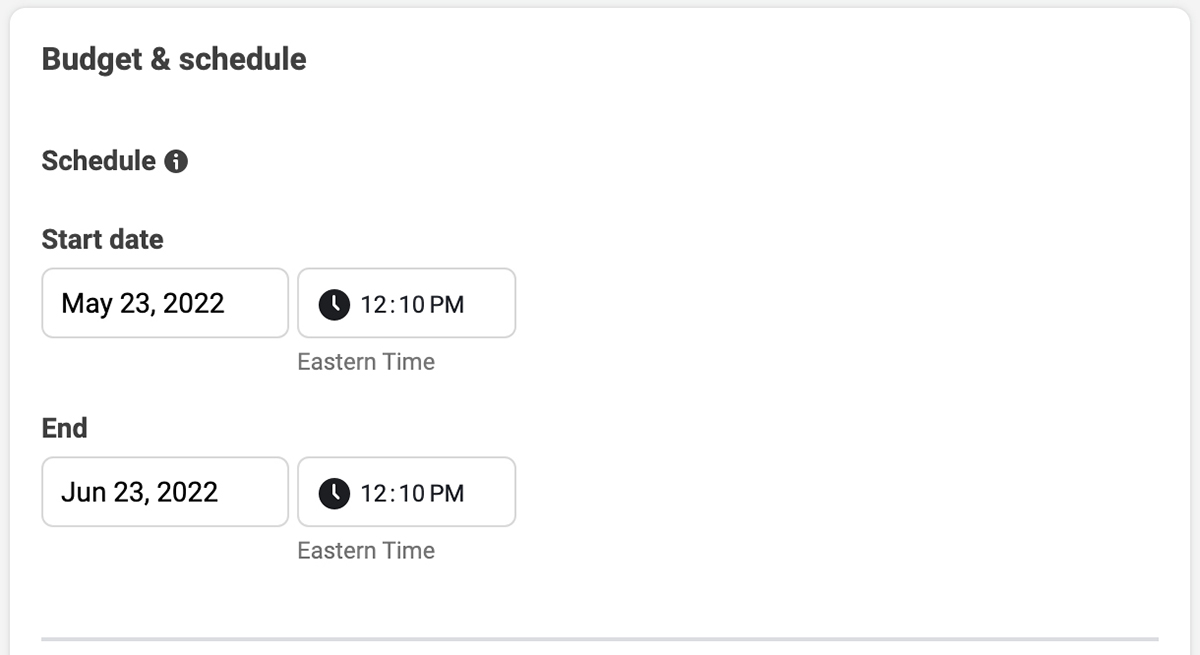Click the Schedule label text
This screenshot has width=1200, height=655.
[98, 161]
